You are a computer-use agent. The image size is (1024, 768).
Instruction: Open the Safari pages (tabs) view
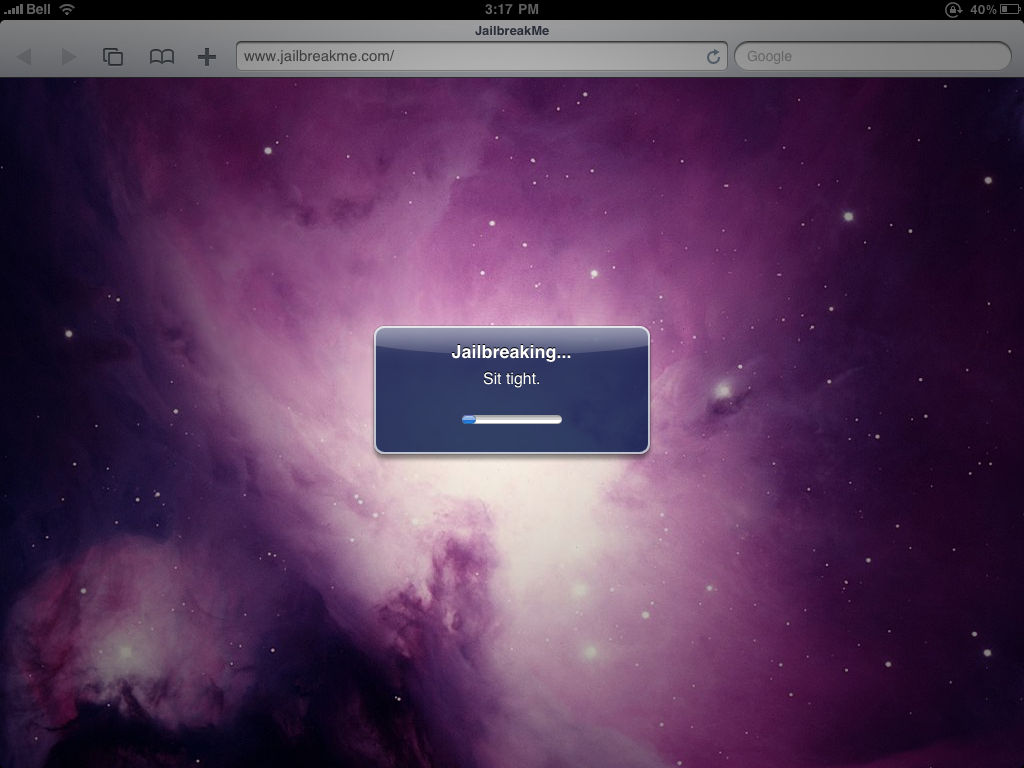tap(113, 57)
